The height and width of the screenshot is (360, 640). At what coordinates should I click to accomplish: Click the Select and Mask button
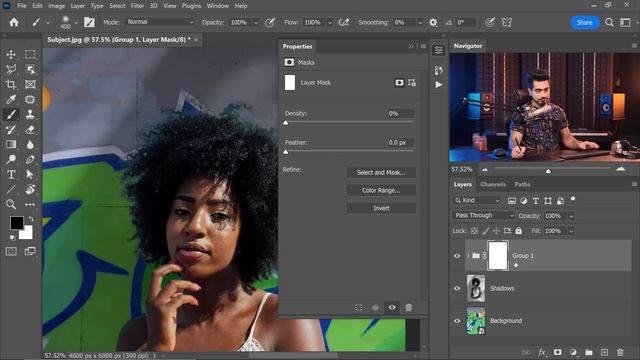(x=381, y=173)
